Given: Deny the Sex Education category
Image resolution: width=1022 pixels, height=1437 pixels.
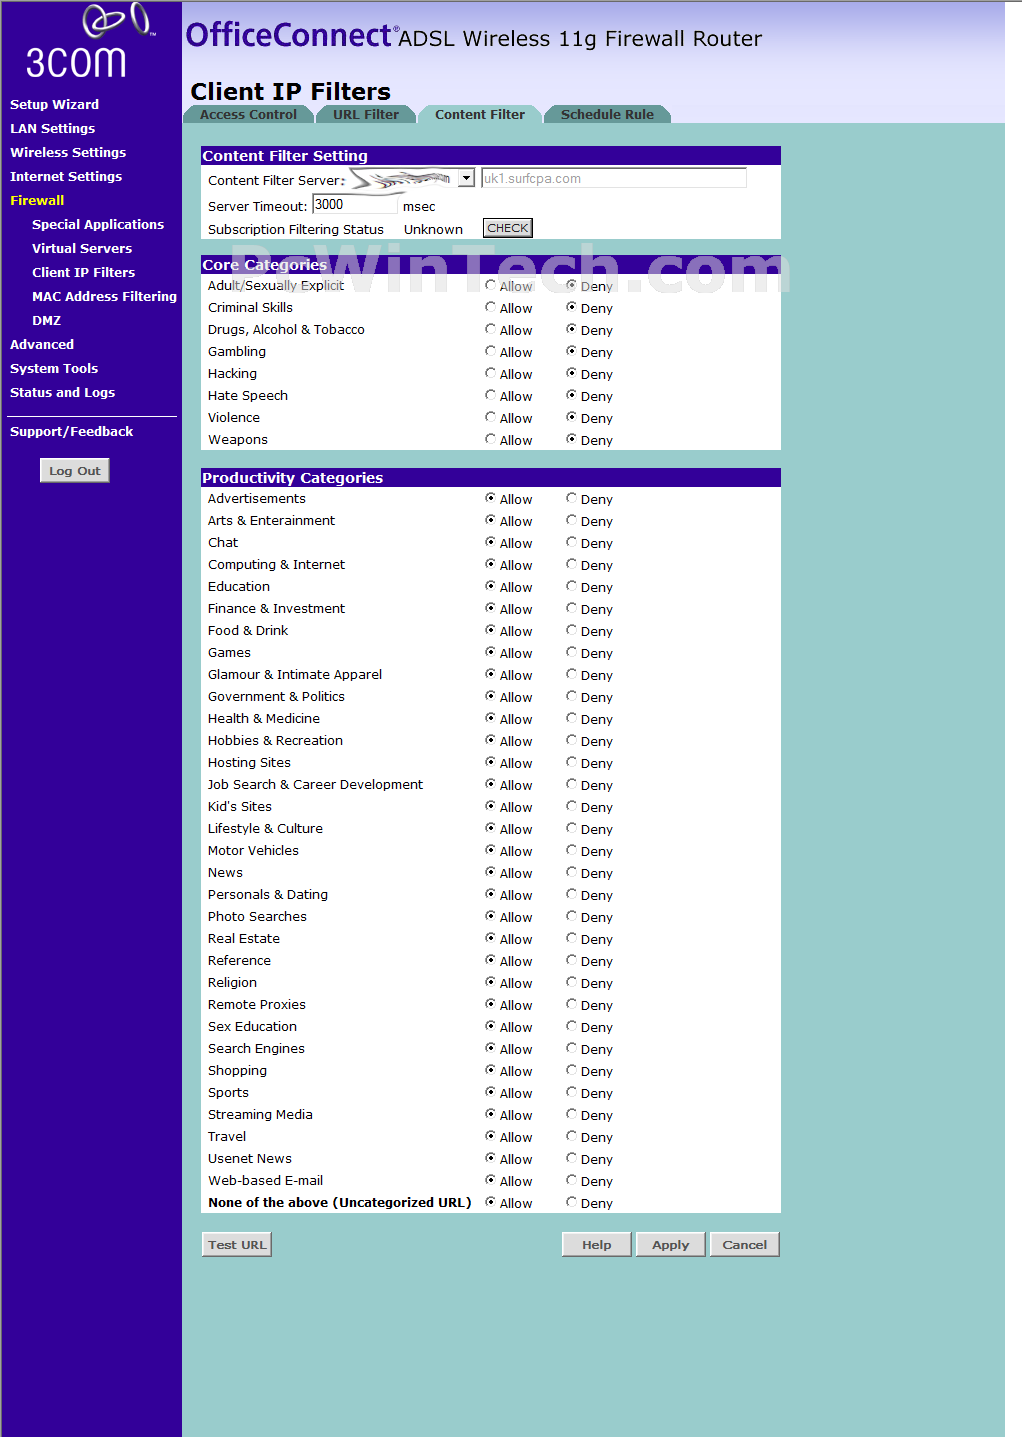Looking at the screenshot, I should [x=571, y=1026].
